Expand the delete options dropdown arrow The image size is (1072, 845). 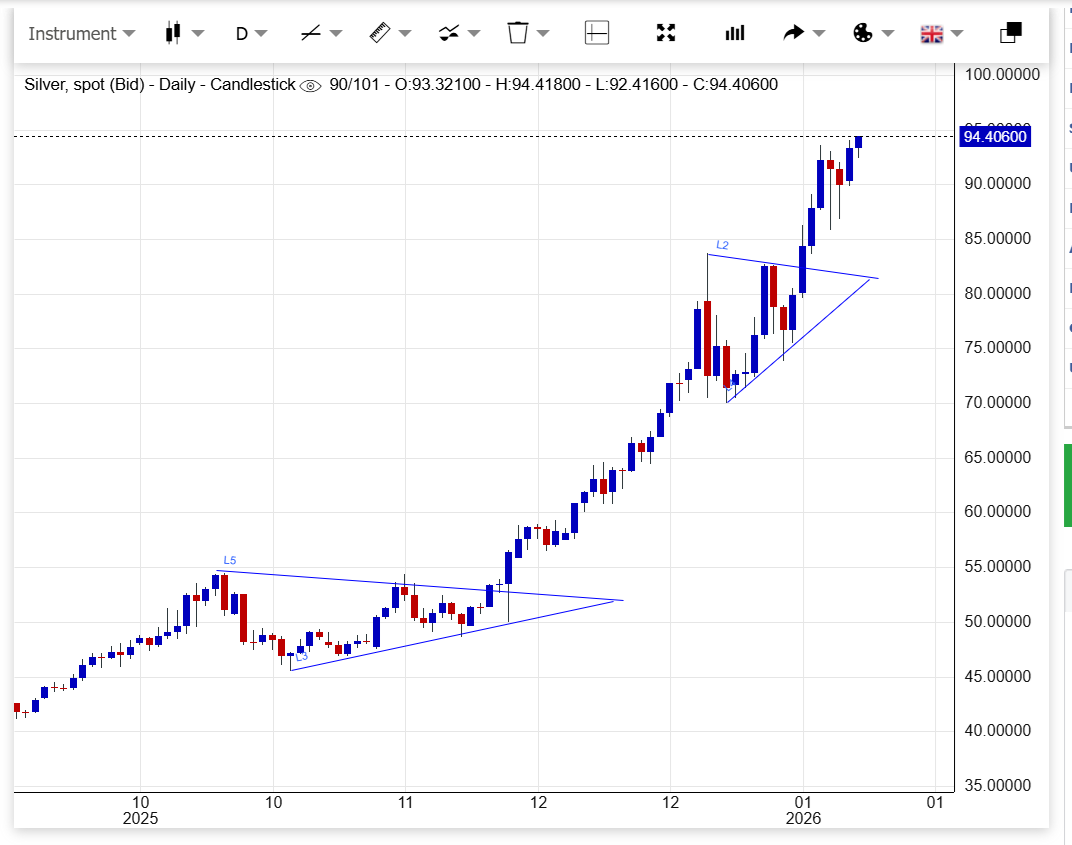[x=543, y=33]
